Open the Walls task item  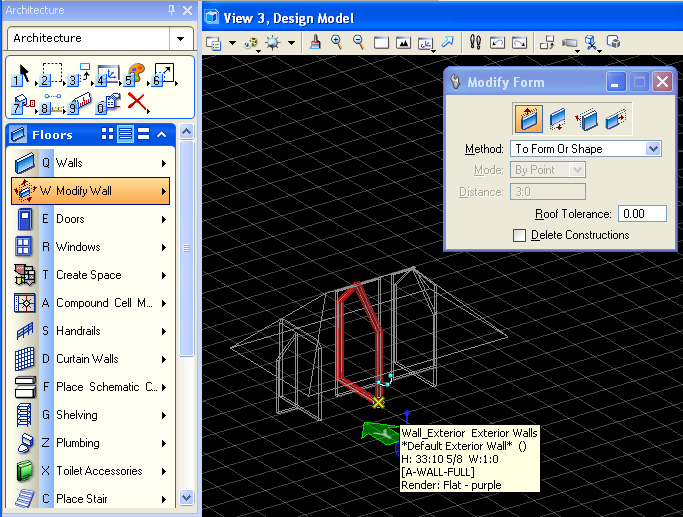point(91,163)
